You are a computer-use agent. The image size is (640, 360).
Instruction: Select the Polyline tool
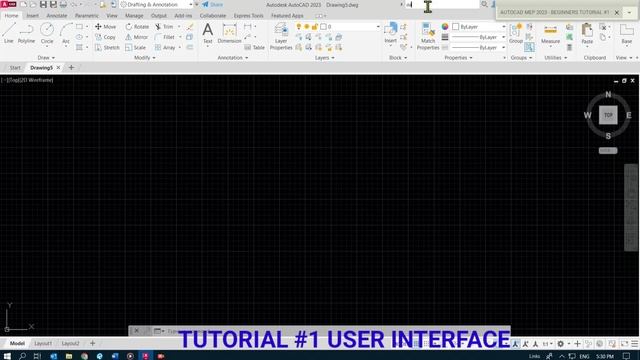coord(26,33)
